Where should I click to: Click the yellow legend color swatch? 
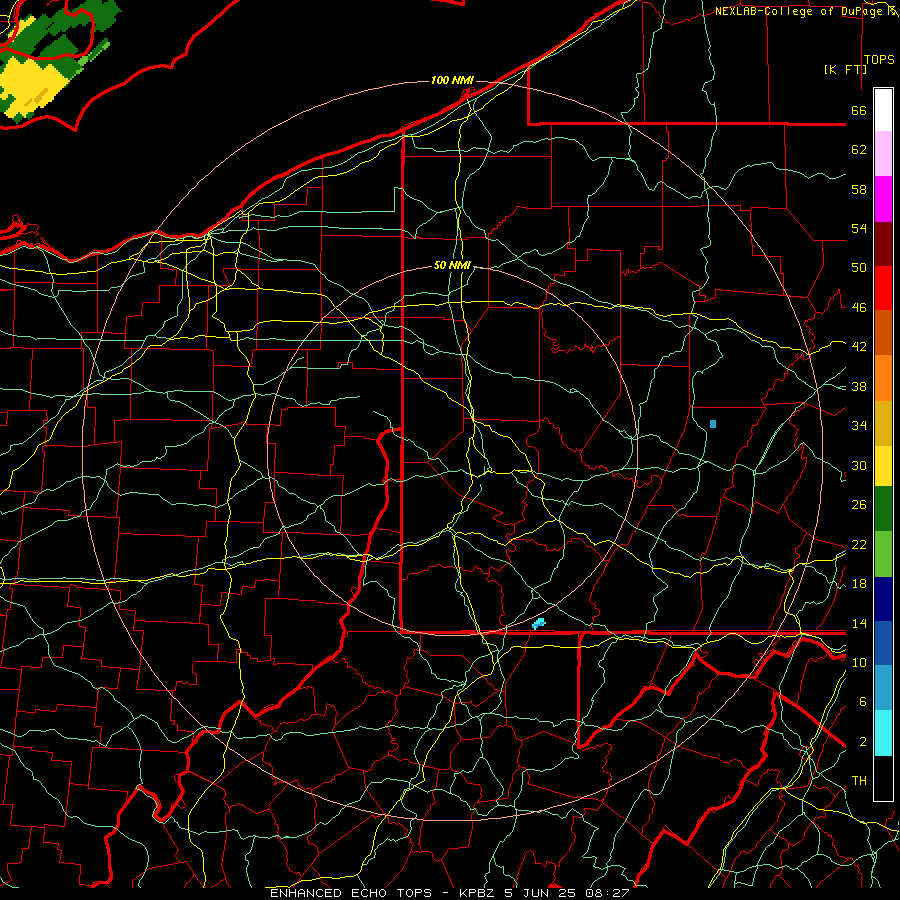click(883, 465)
